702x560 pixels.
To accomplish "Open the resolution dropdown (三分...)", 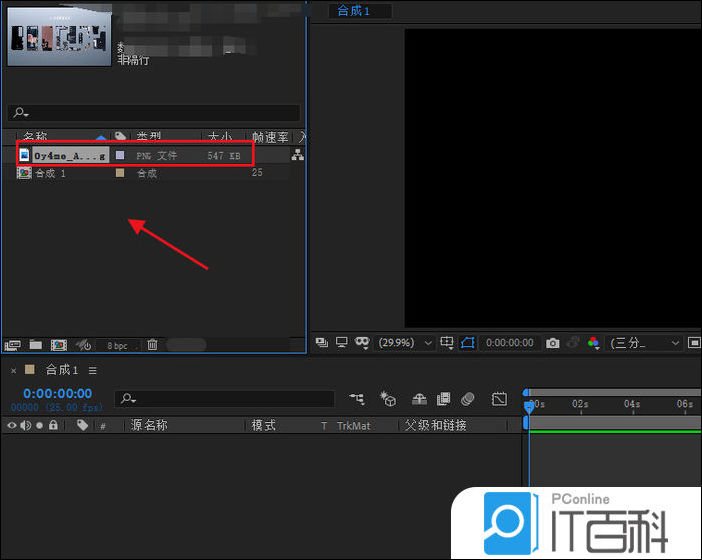I will point(645,343).
